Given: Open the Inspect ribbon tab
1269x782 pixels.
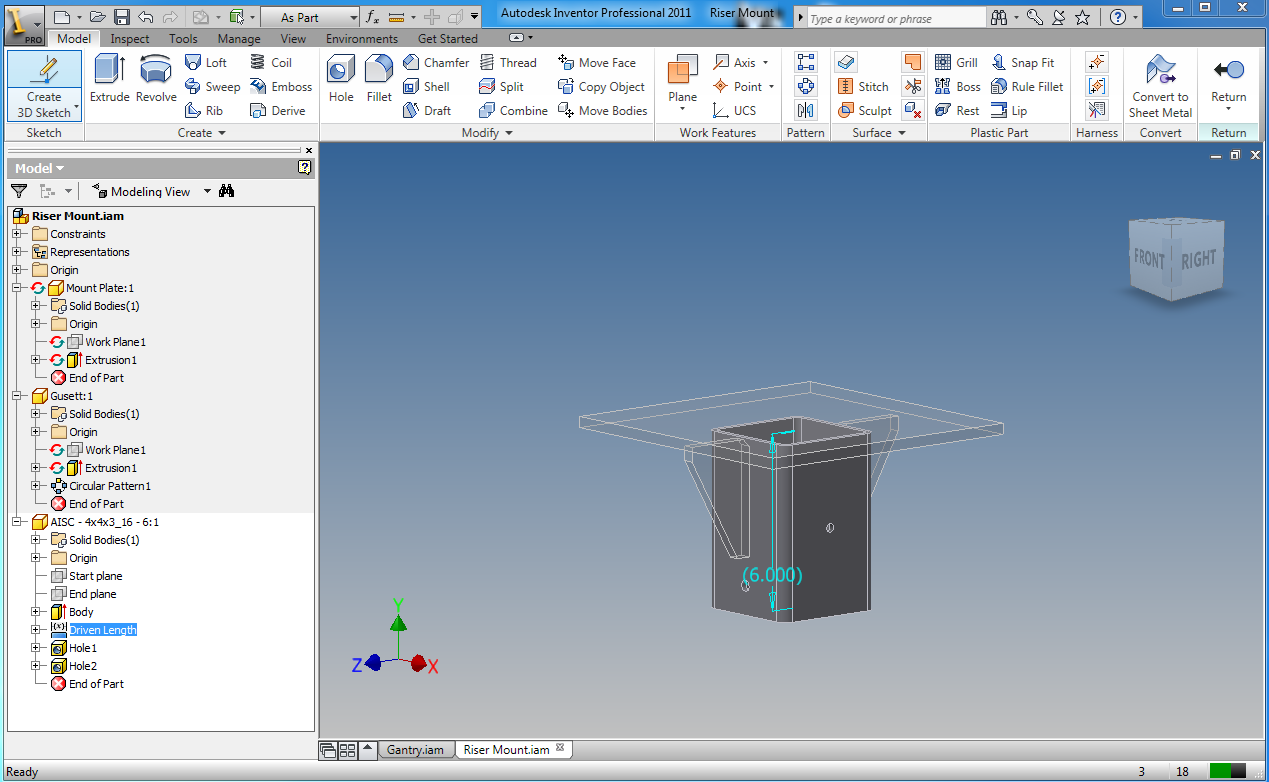Looking at the screenshot, I should click(x=130, y=39).
